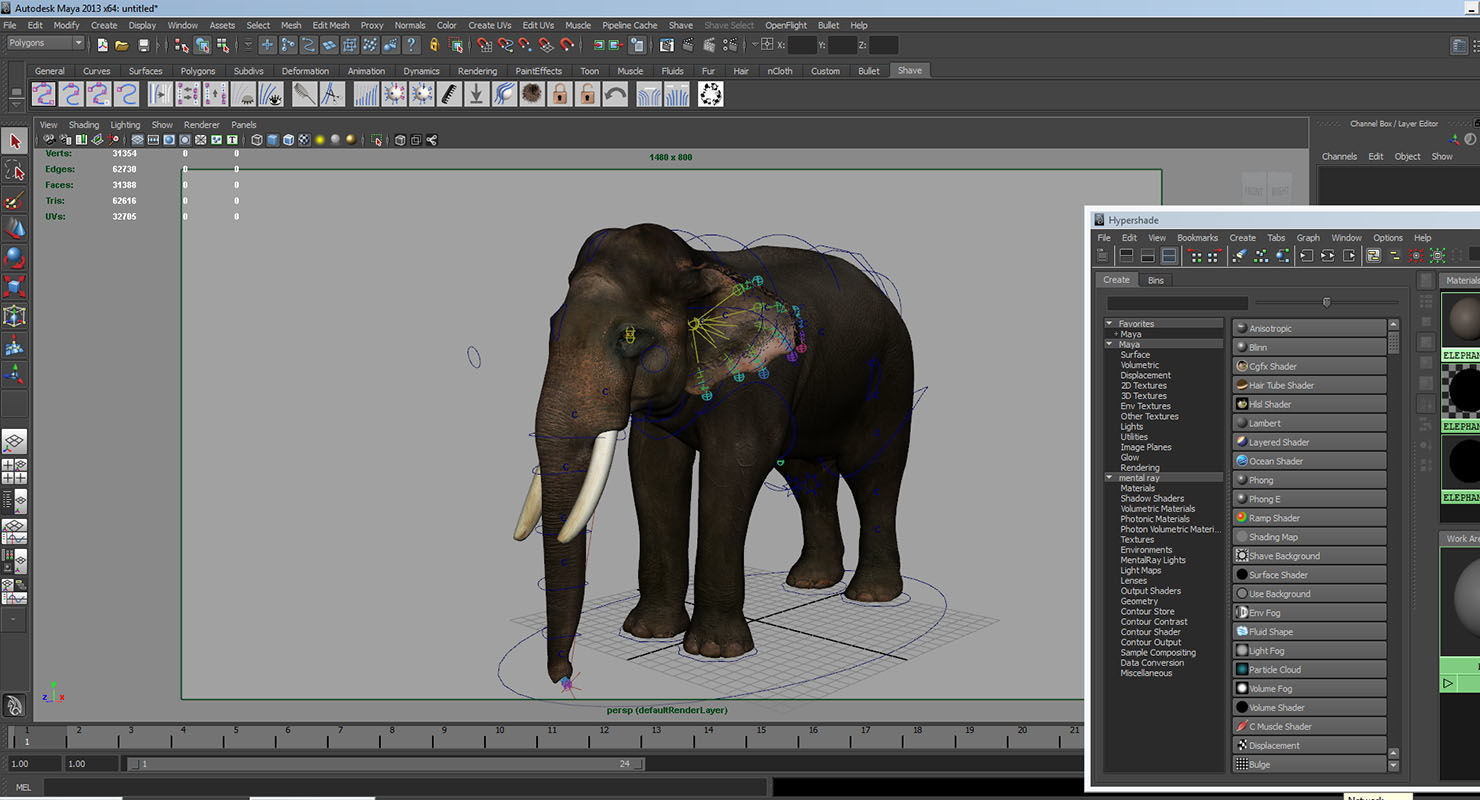Viewport: 1480px width, 800px height.
Task: Click the Shave comb icon on shelf
Action: tap(450, 94)
